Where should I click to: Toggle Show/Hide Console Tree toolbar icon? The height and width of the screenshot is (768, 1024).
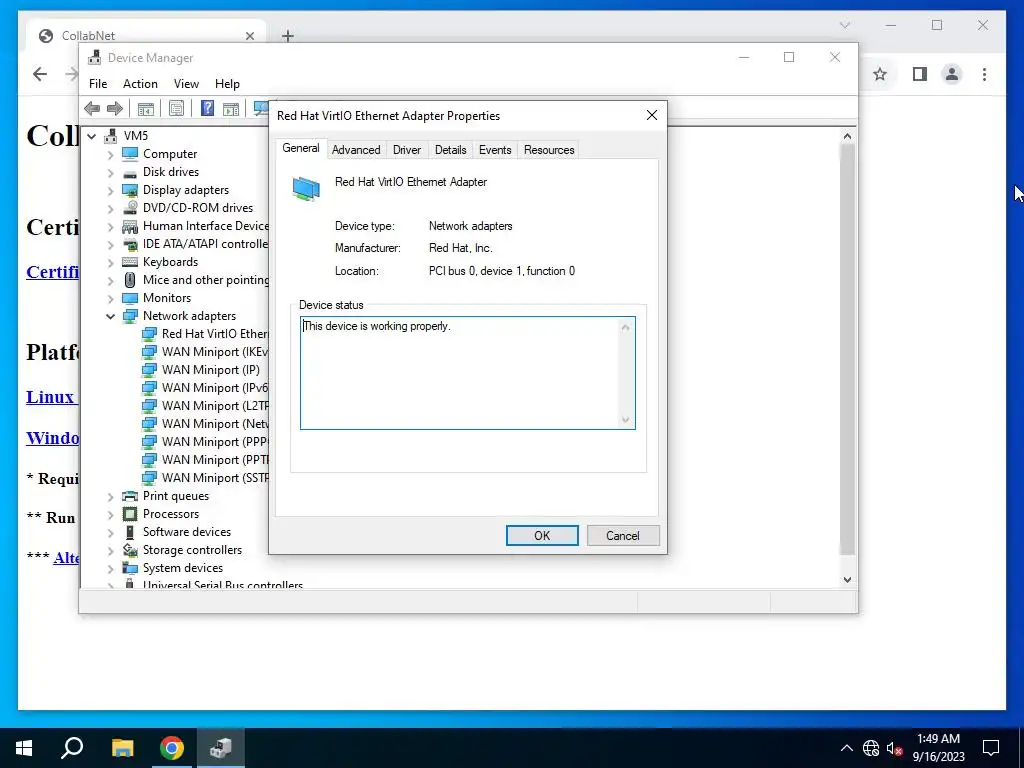pyautogui.click(x=146, y=108)
